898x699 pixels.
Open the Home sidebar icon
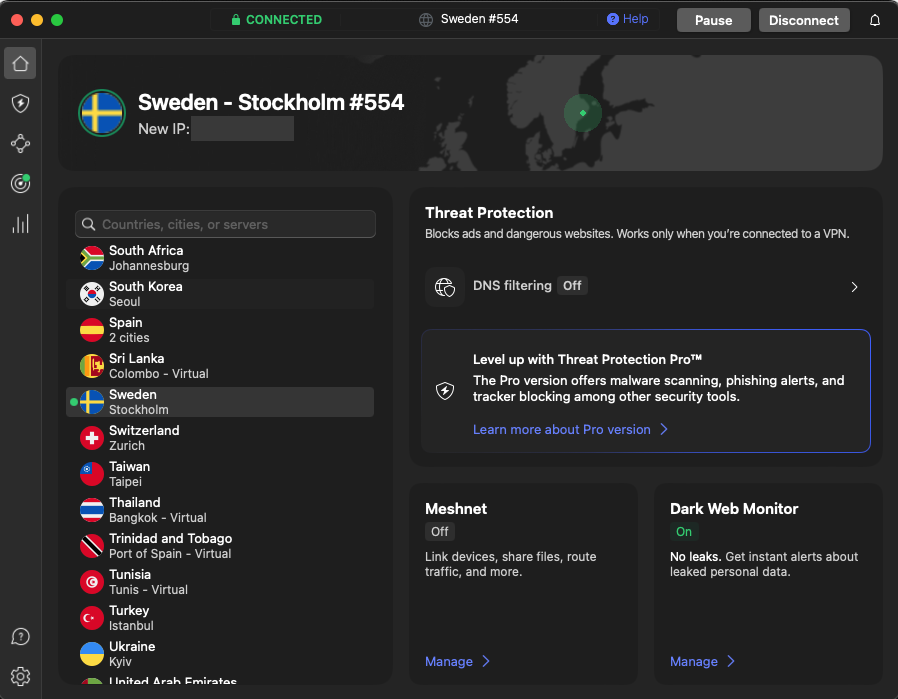20,63
